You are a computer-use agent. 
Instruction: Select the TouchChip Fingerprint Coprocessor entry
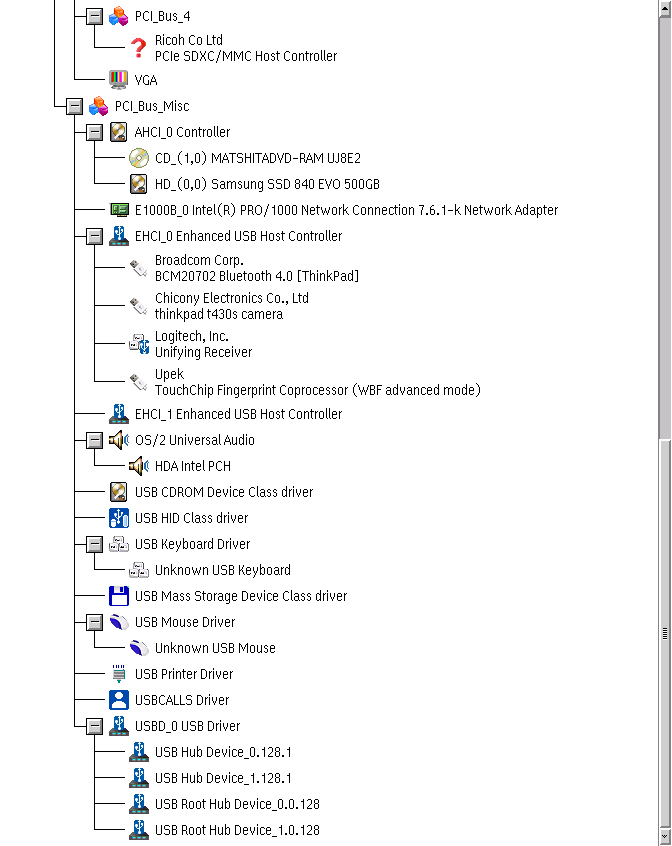click(x=318, y=382)
